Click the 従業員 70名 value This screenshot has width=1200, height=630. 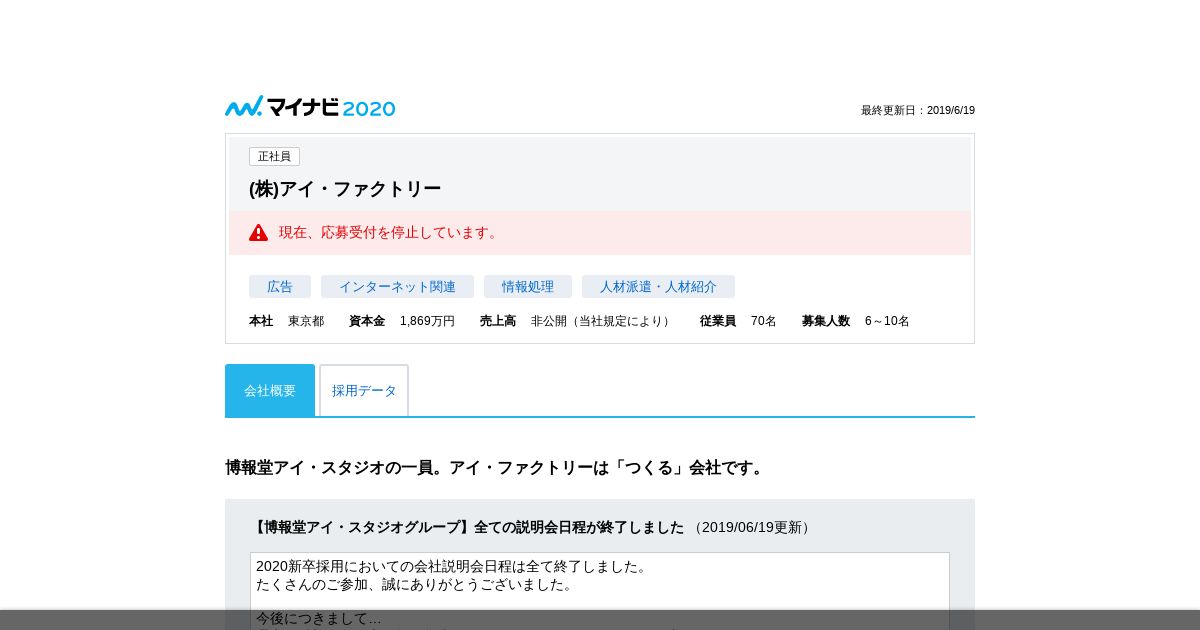(x=764, y=321)
